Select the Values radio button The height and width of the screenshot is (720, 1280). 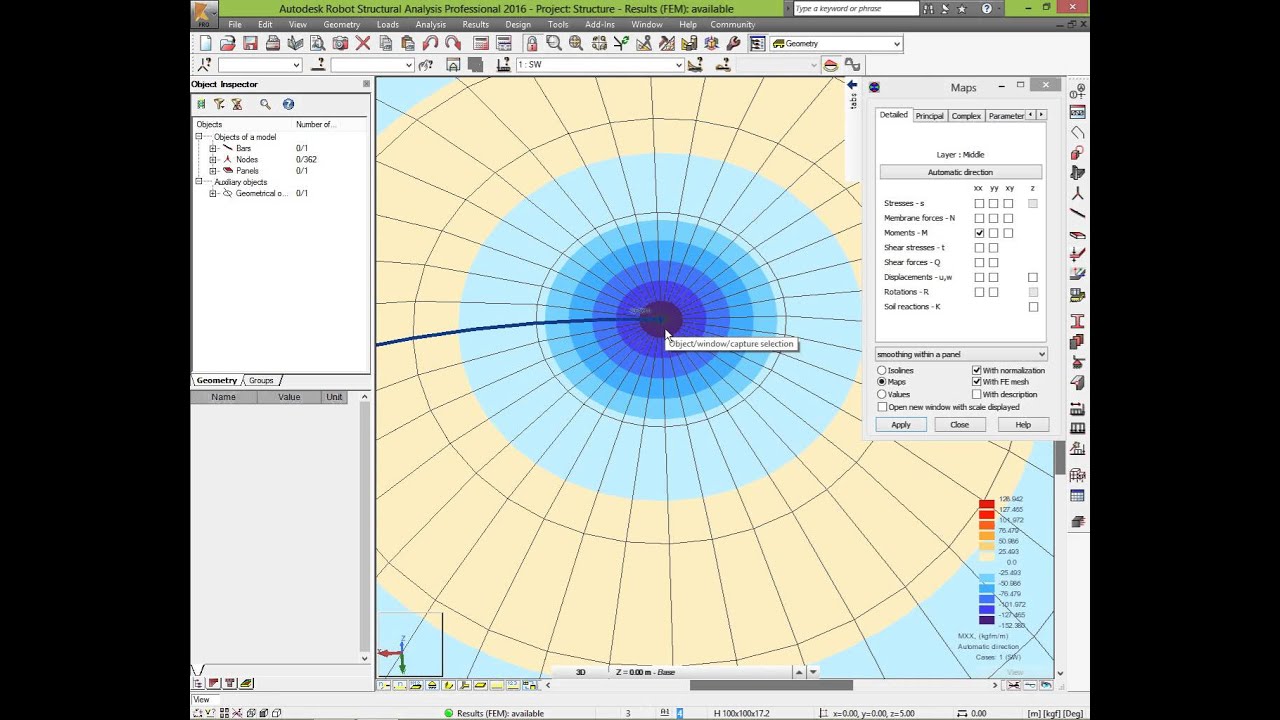point(881,394)
